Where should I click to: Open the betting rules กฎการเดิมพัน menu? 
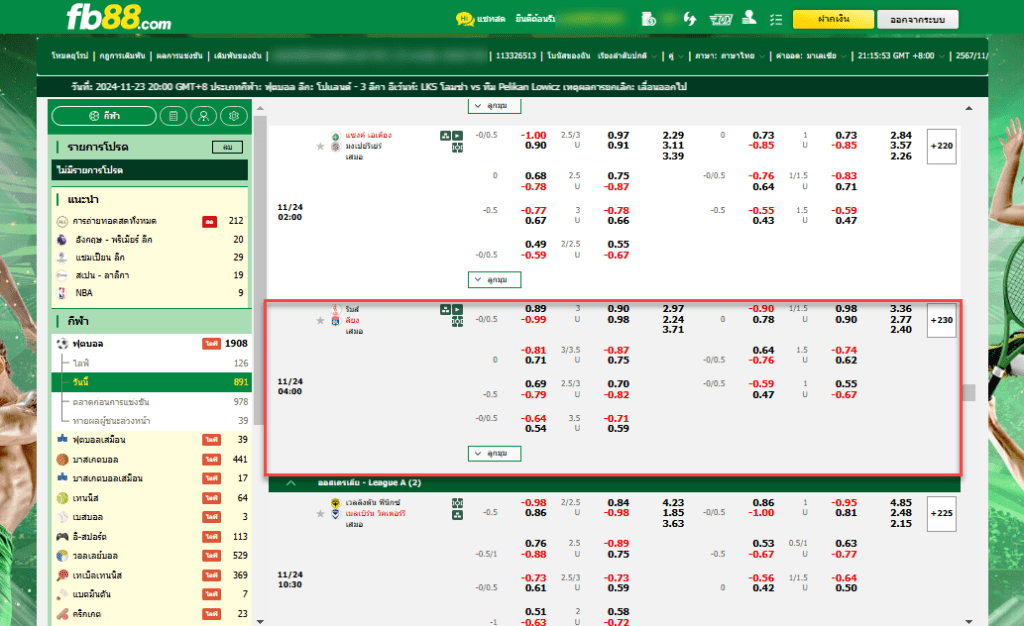[x=122, y=56]
